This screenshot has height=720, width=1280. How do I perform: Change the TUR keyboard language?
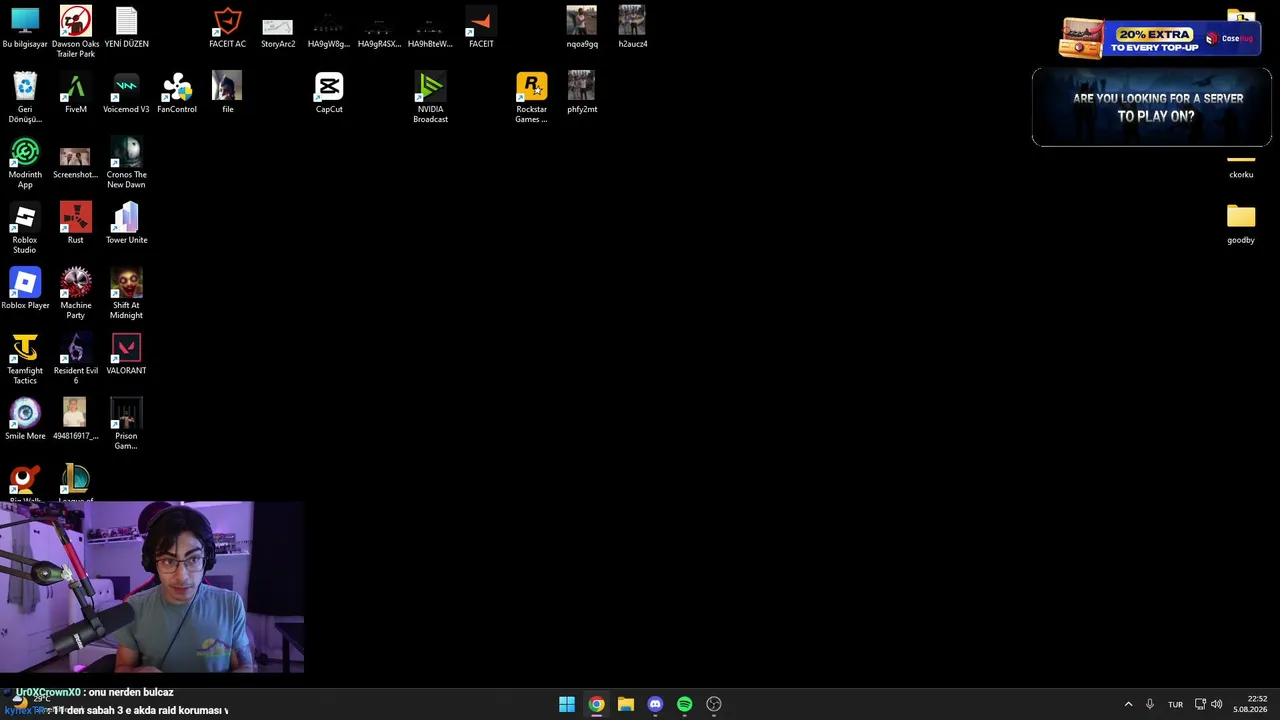coord(1176,704)
